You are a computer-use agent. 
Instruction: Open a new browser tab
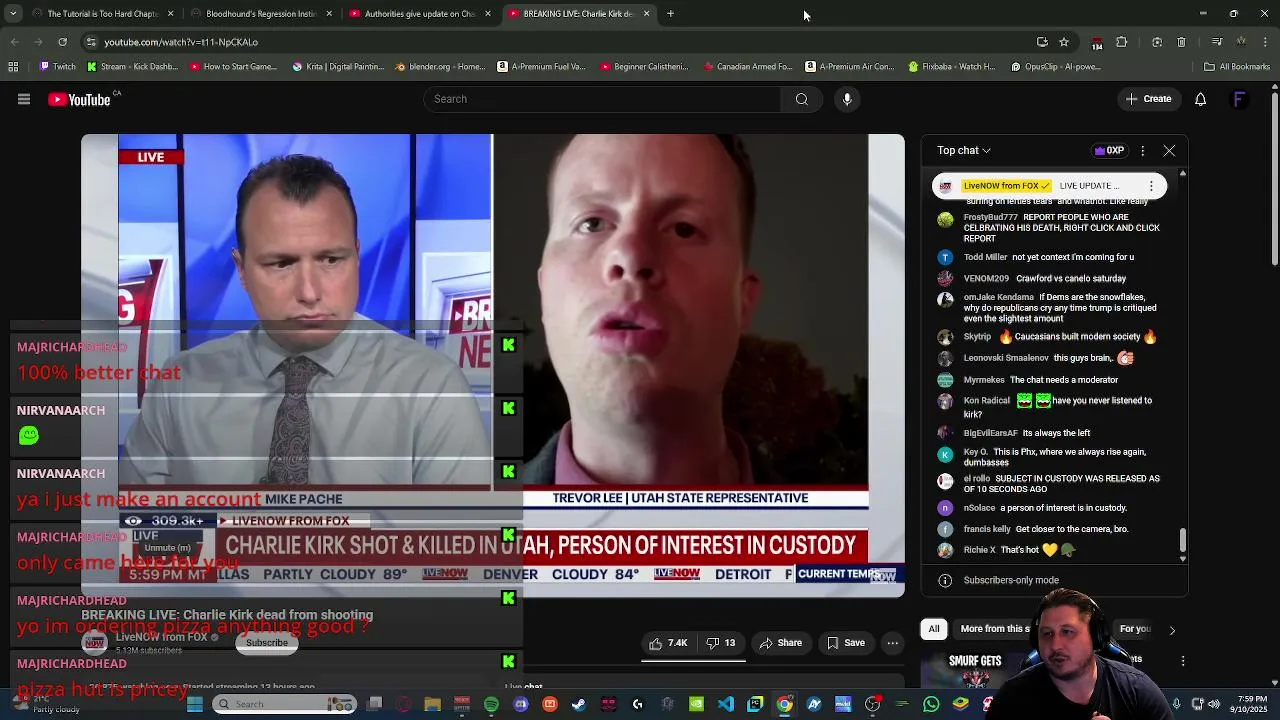point(670,14)
